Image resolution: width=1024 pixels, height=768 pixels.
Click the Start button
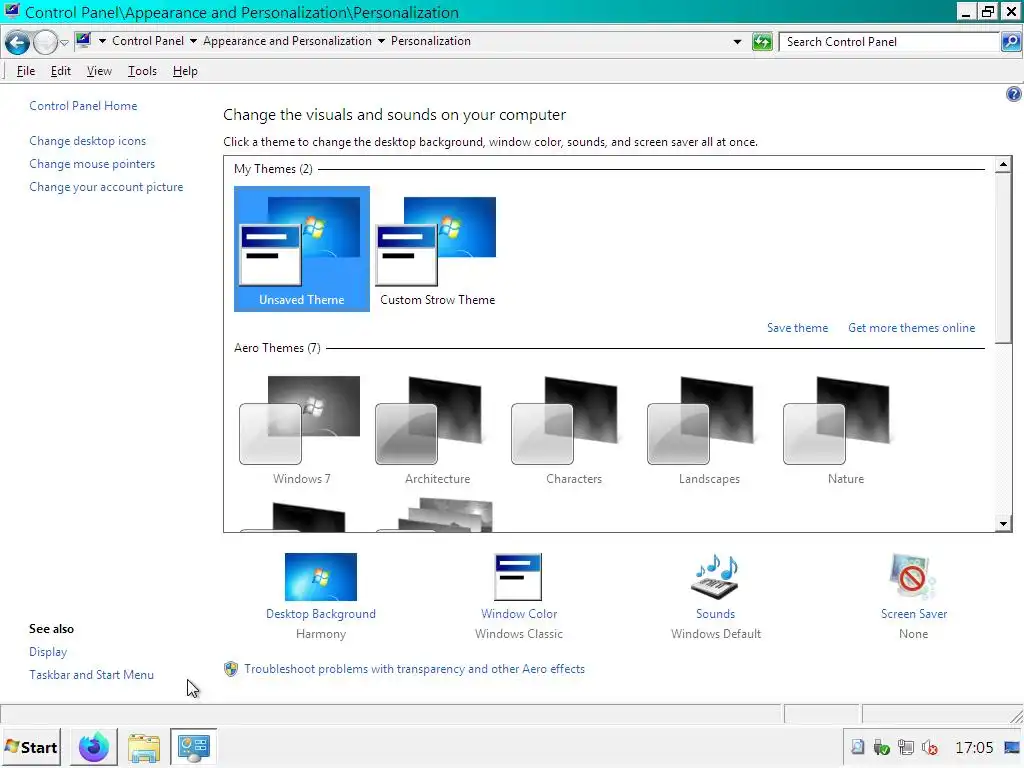coord(31,747)
